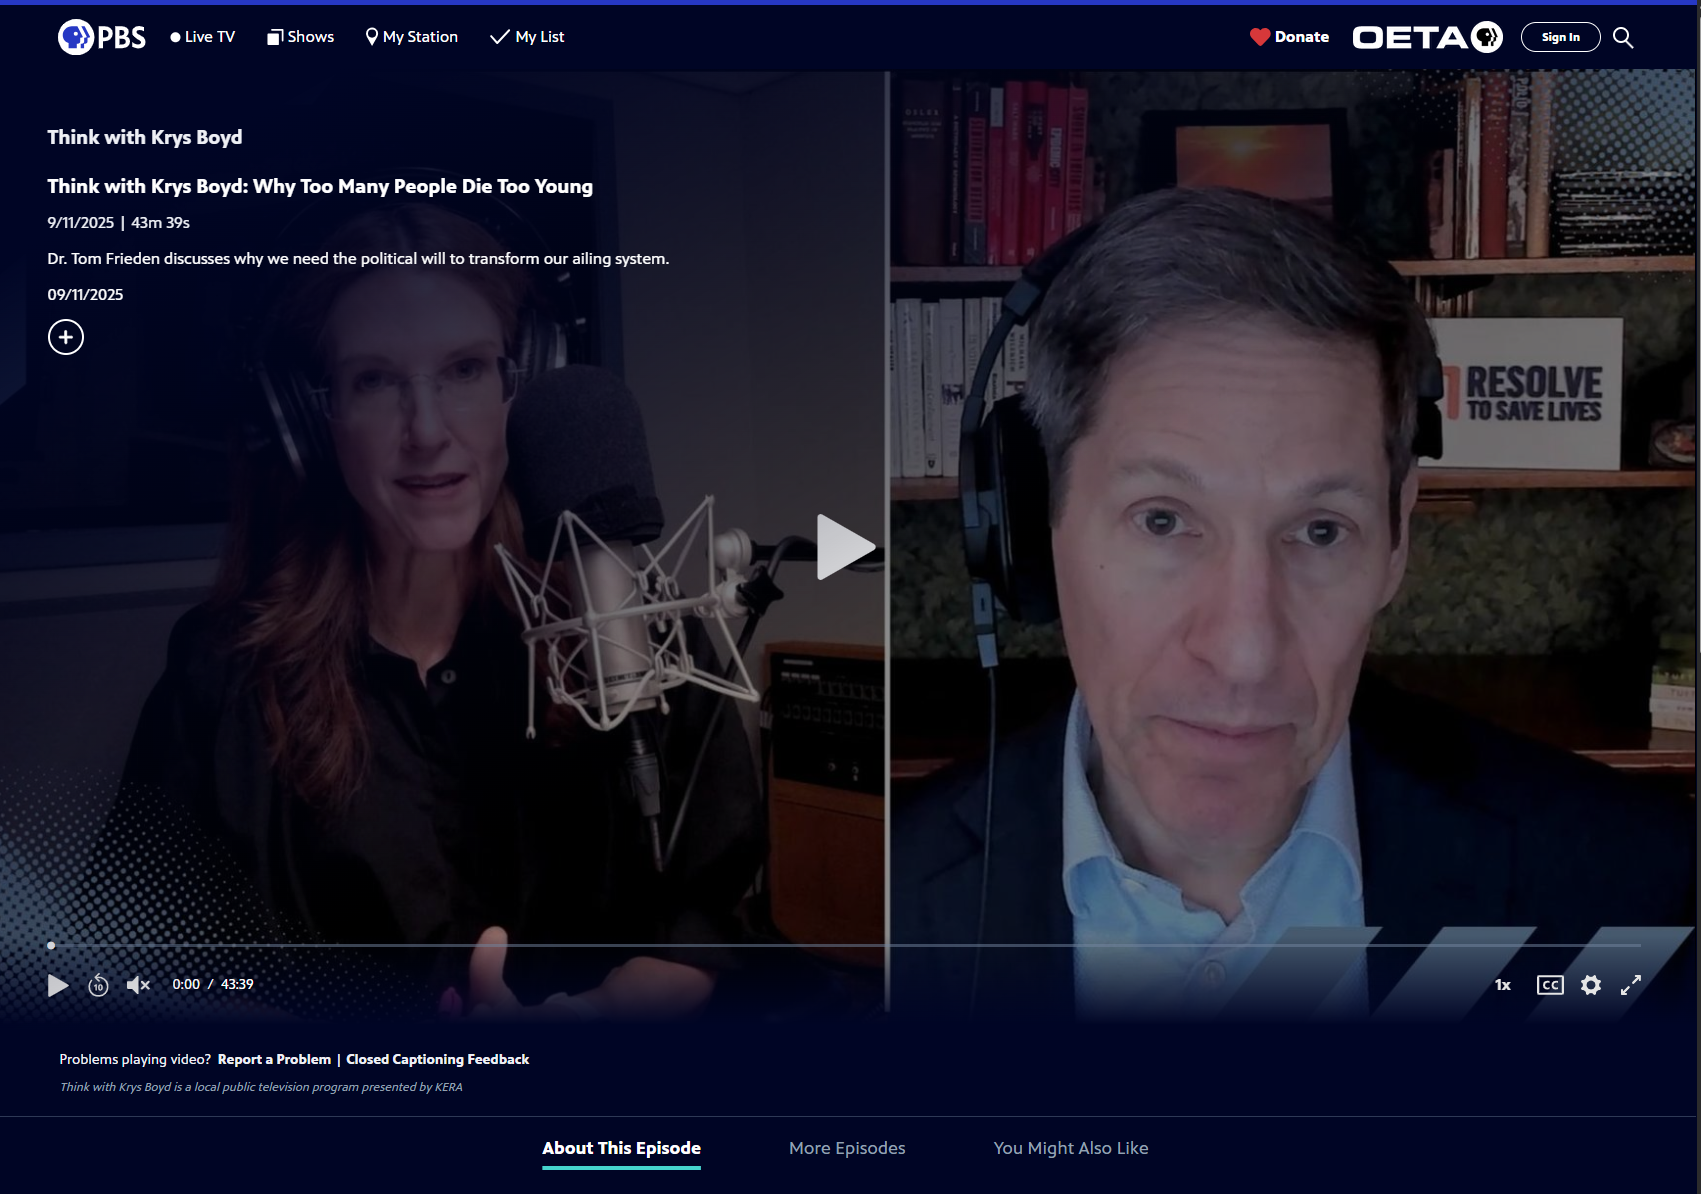Screen dimensions: 1701x1194
Task: Open video settings gear
Action: (x=1591, y=985)
